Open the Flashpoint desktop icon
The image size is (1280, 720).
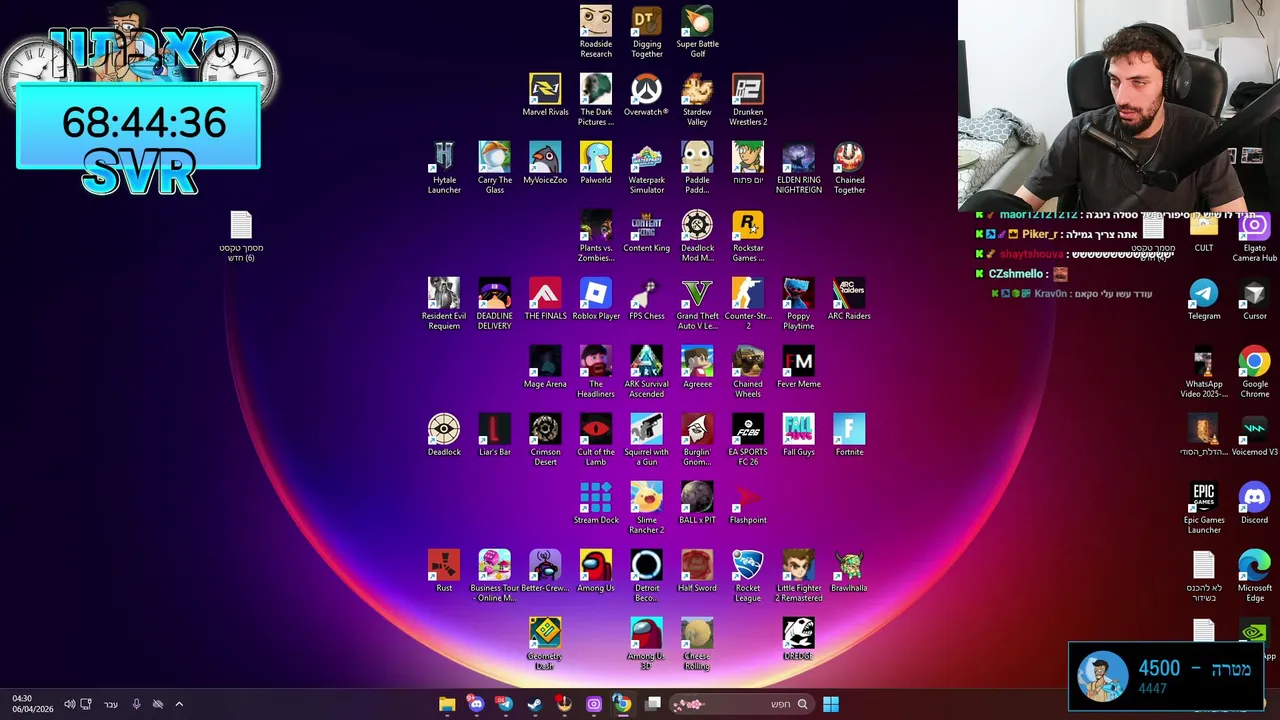(x=748, y=503)
